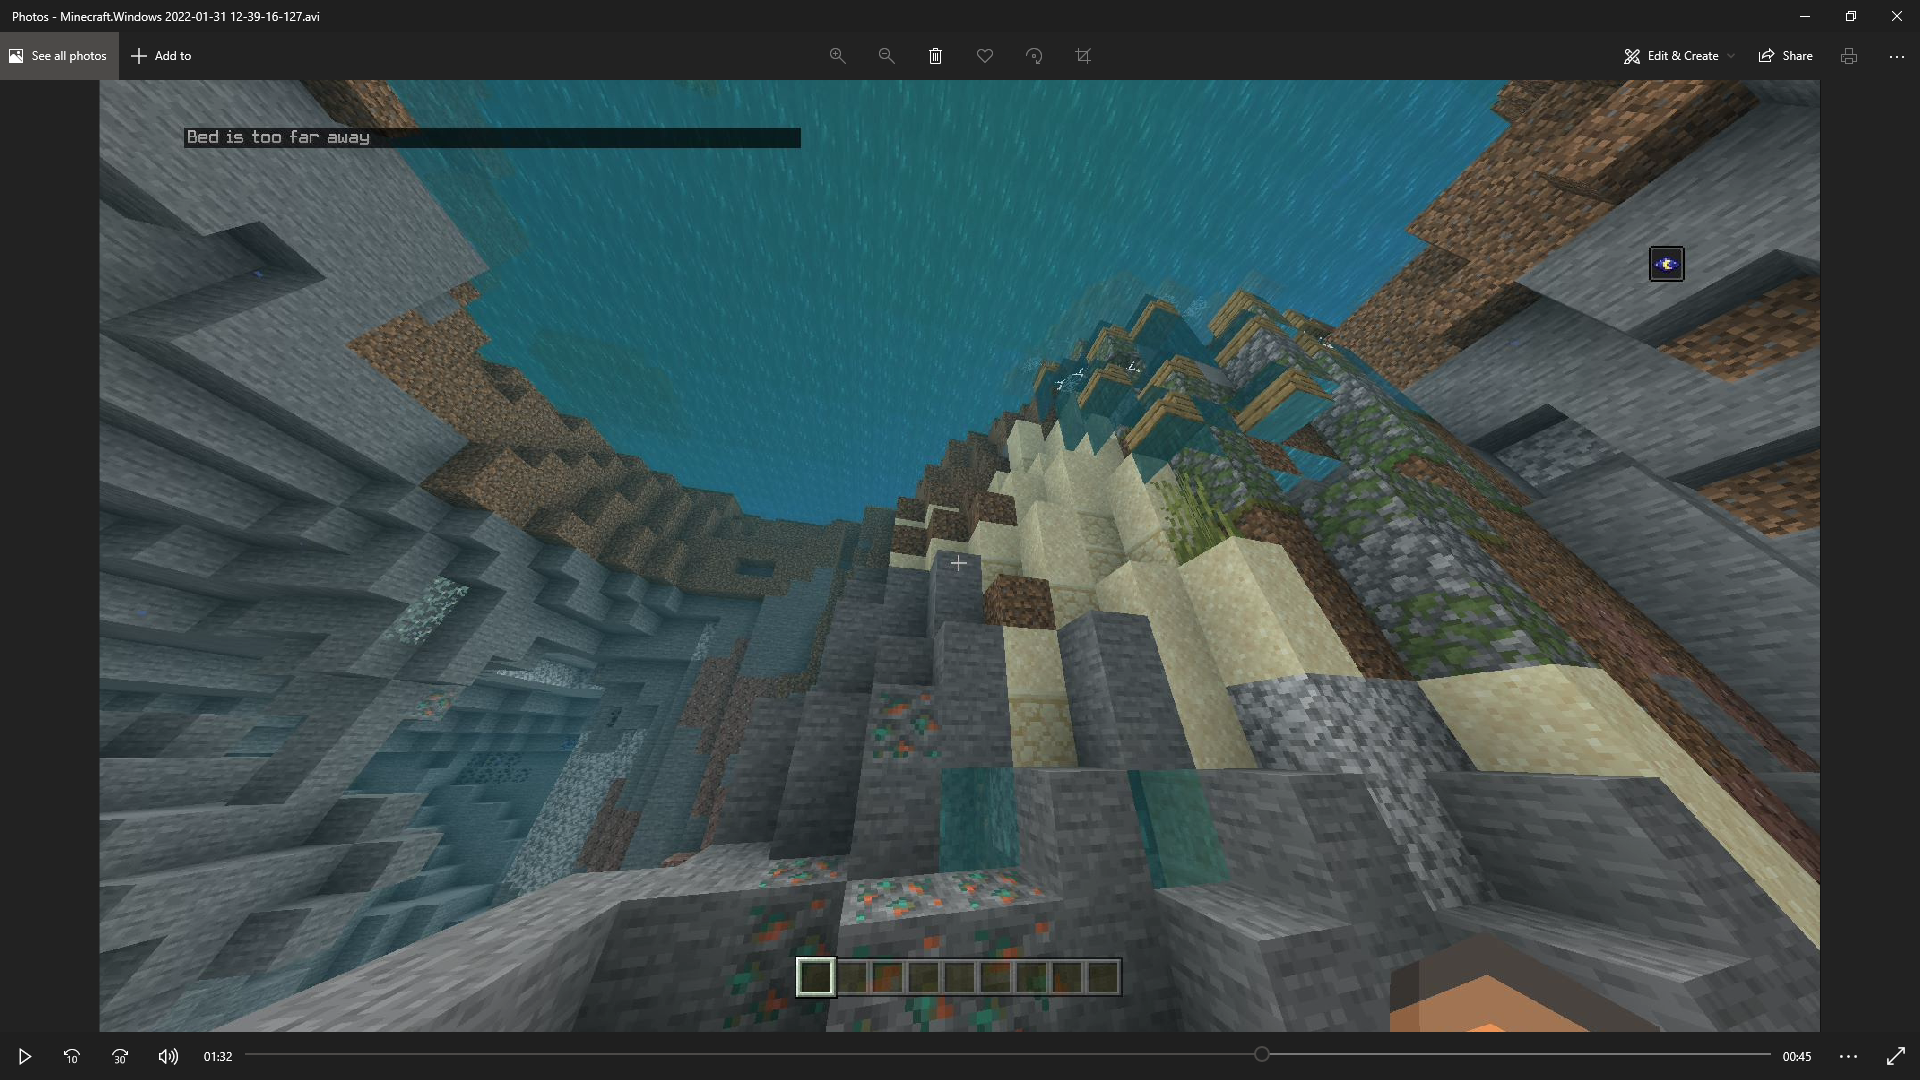This screenshot has height=1080, width=1920.
Task: Open more playback options ellipsis
Action: 1848,1056
